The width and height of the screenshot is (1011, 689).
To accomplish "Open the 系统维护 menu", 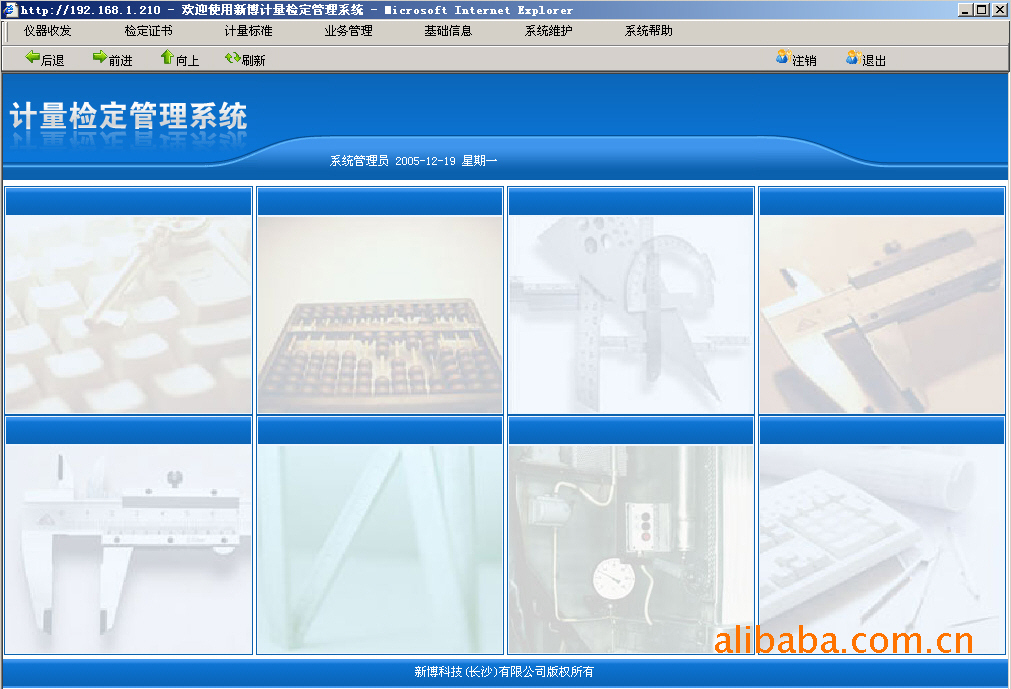I will 548,31.
